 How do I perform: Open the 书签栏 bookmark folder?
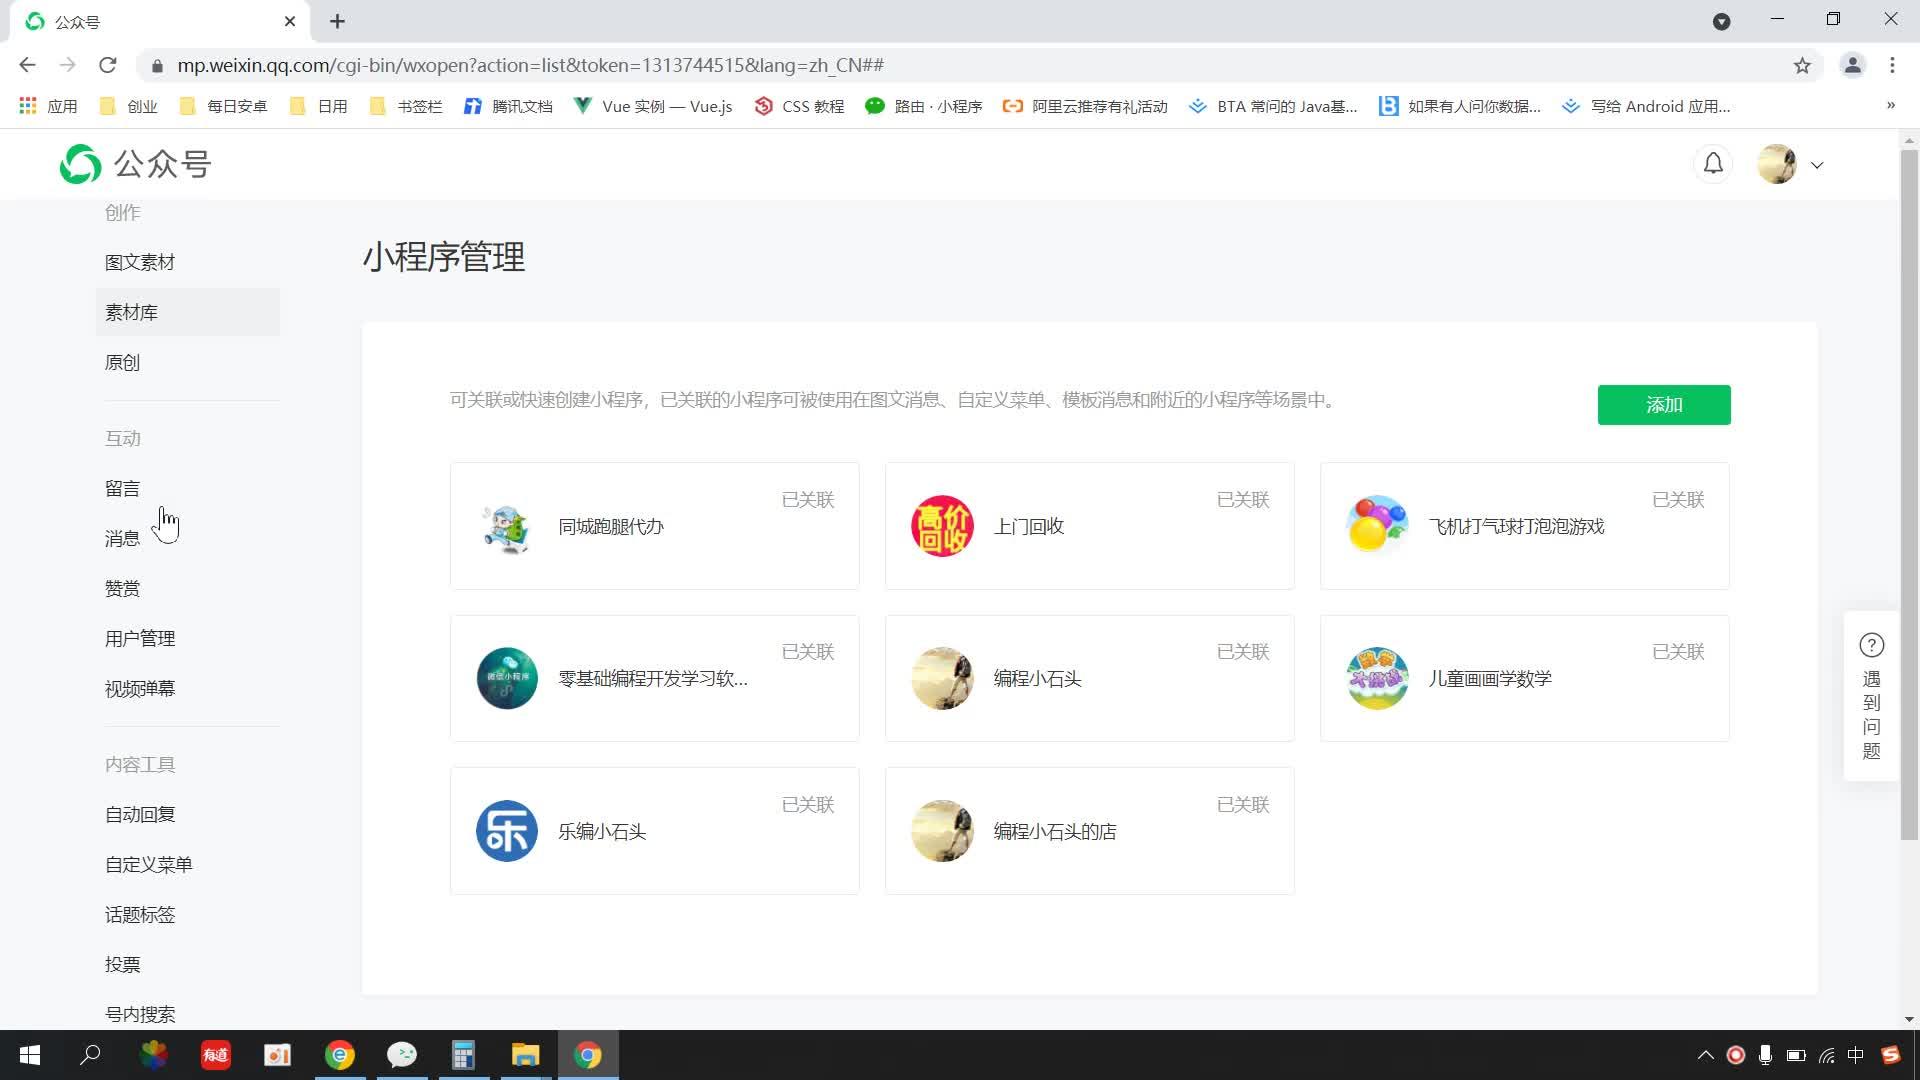tap(406, 106)
